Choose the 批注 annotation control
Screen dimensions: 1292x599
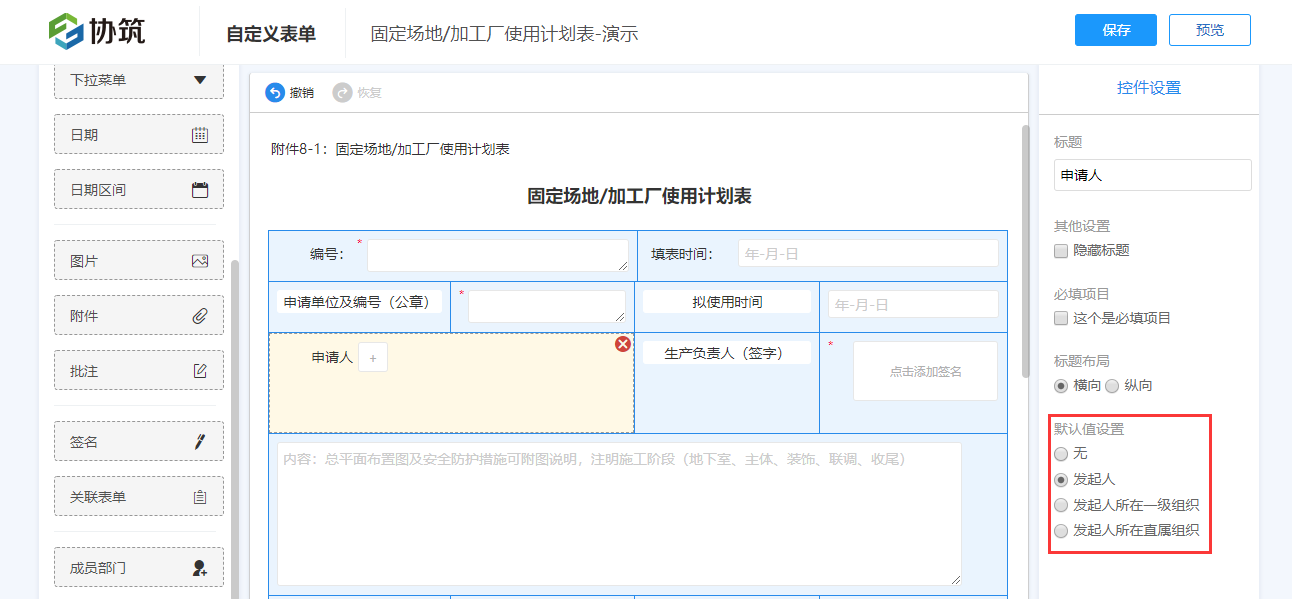(138, 370)
